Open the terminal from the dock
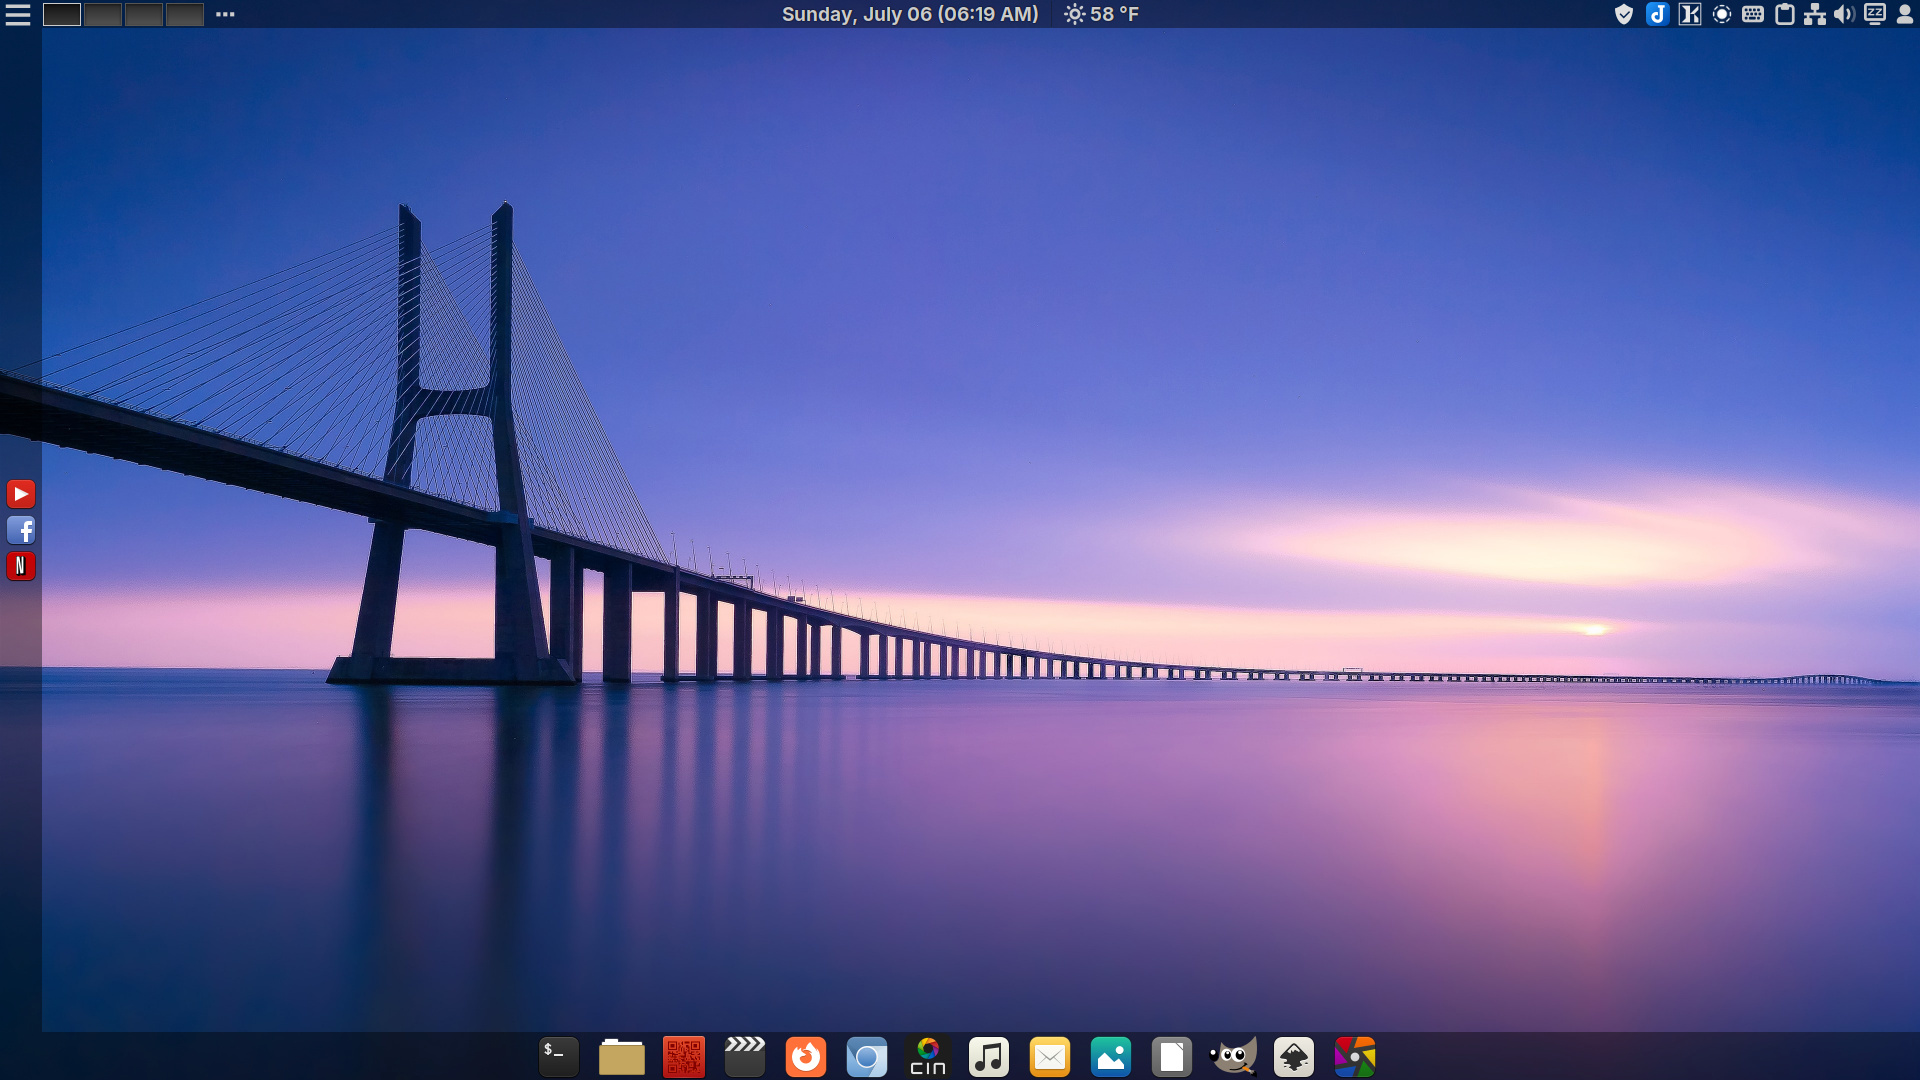This screenshot has height=1080, width=1920. coord(559,1057)
